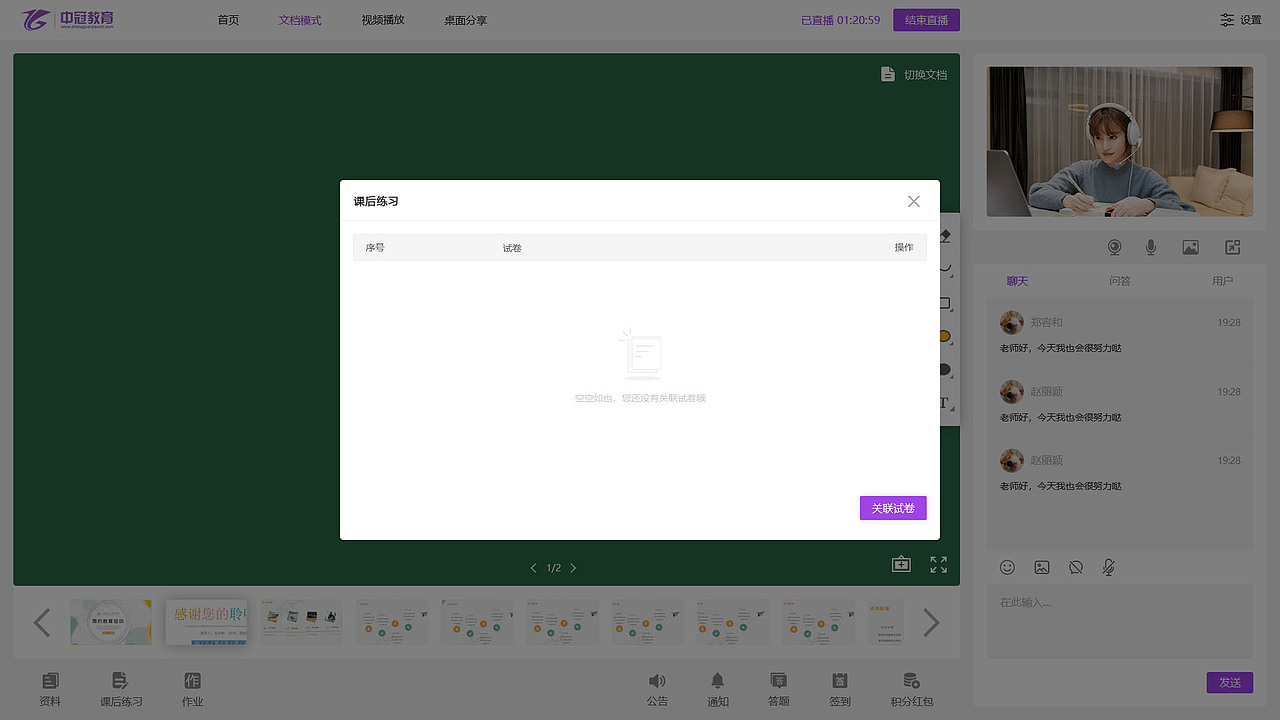Select the 感谢您的聆听 slide thumbnail
This screenshot has height=720, width=1280.
tap(206, 621)
